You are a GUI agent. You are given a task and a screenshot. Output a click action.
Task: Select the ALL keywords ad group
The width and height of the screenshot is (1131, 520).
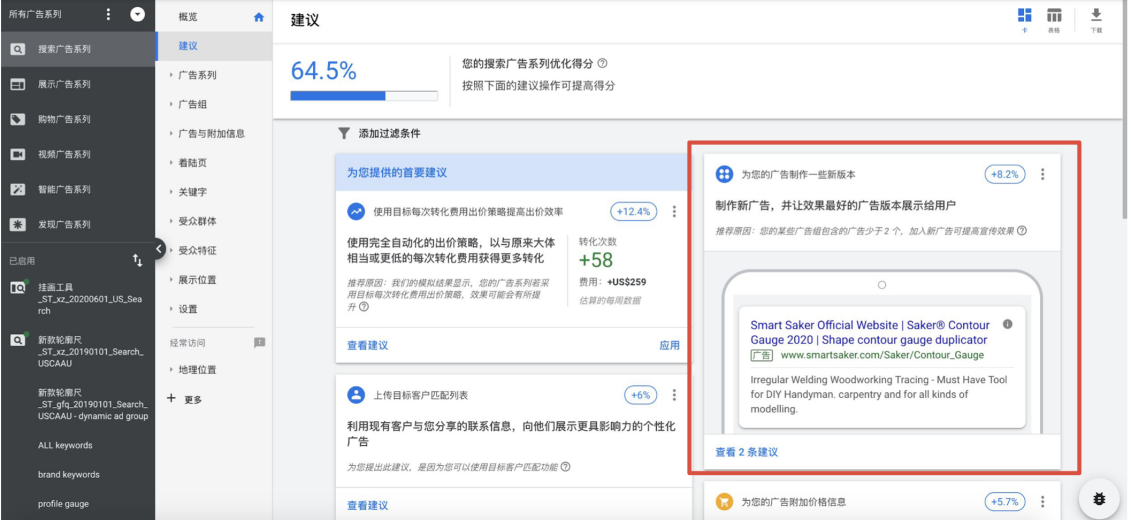(65, 446)
